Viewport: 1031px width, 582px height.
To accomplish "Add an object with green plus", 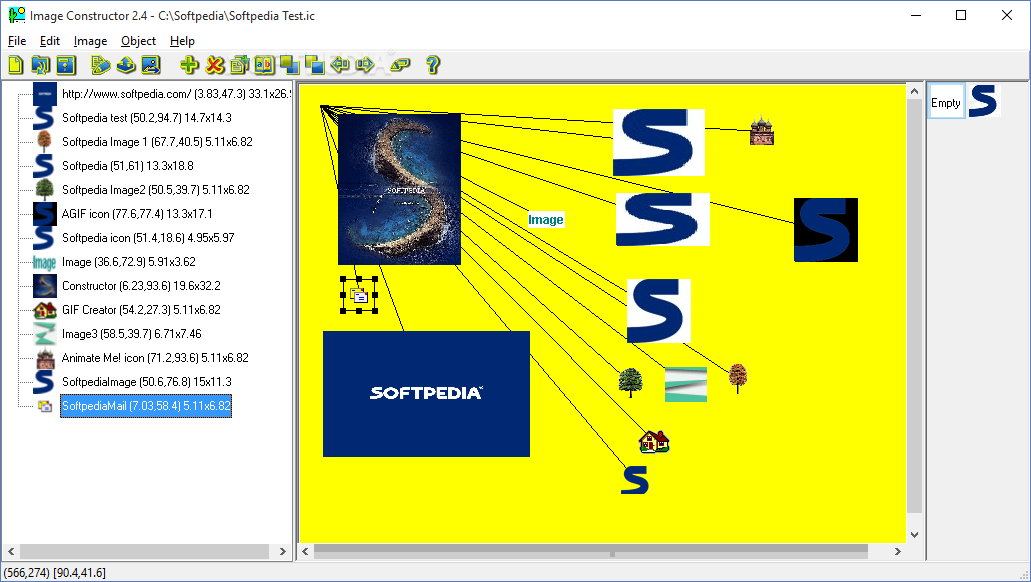I will click(x=189, y=64).
